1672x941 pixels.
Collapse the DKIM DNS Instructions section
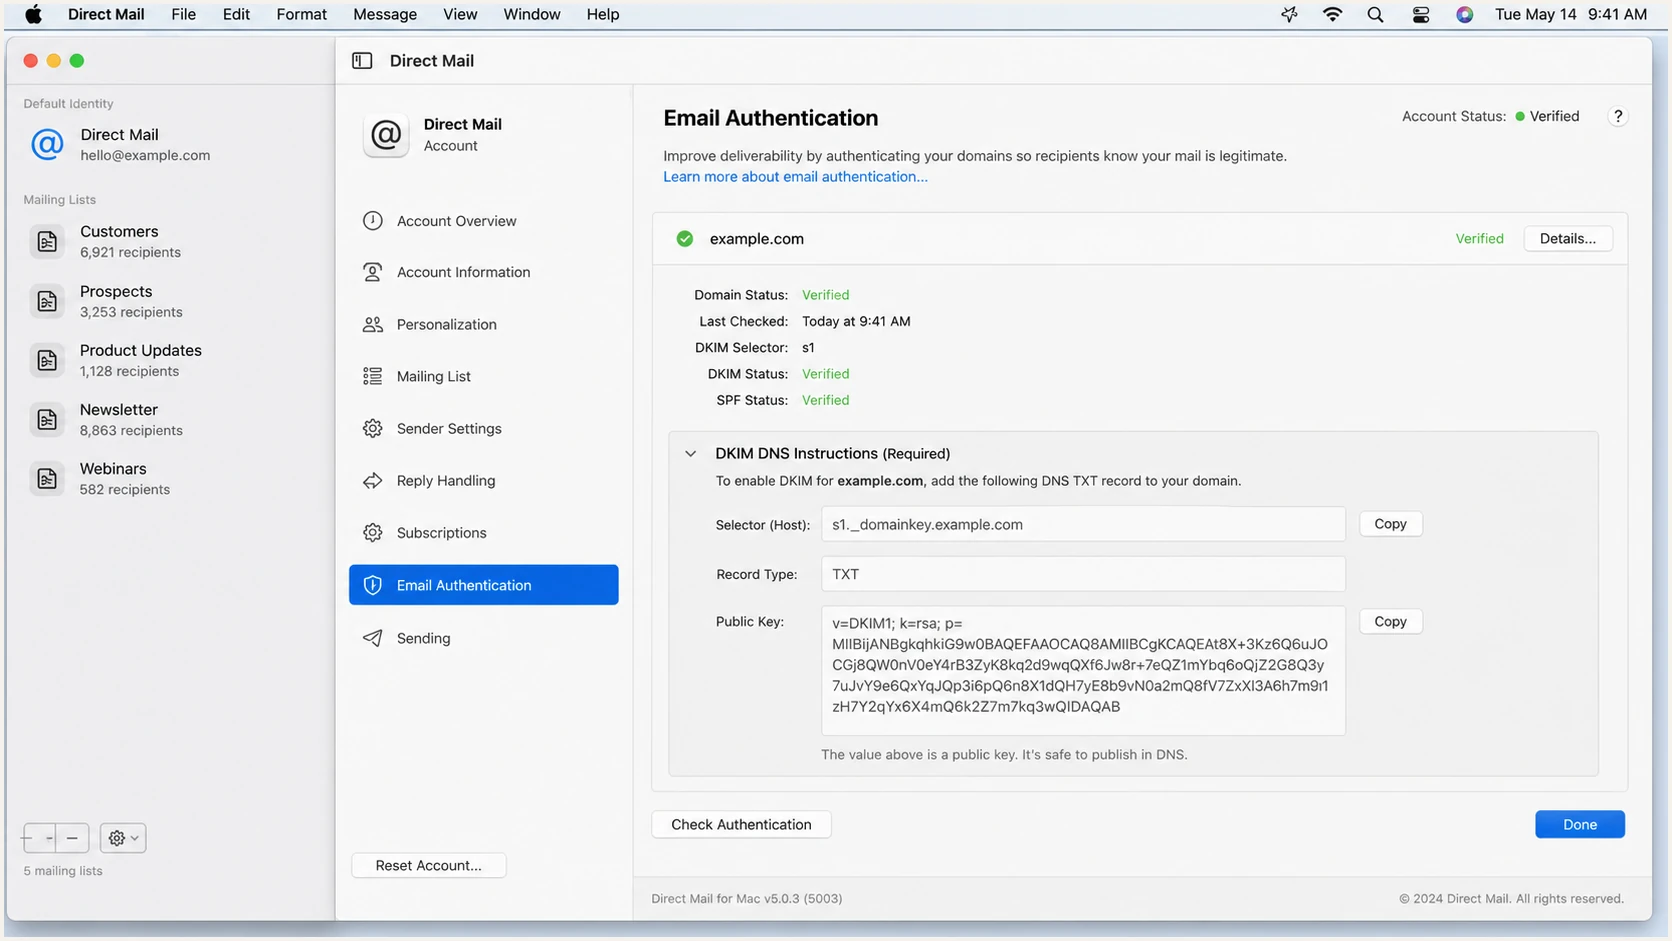coord(690,453)
